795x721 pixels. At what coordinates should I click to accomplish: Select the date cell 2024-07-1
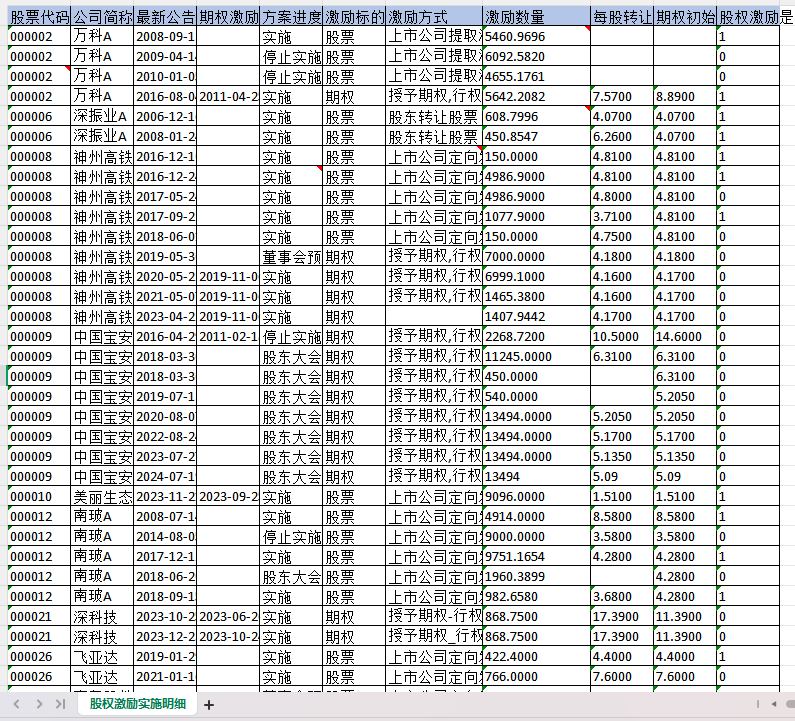165,477
